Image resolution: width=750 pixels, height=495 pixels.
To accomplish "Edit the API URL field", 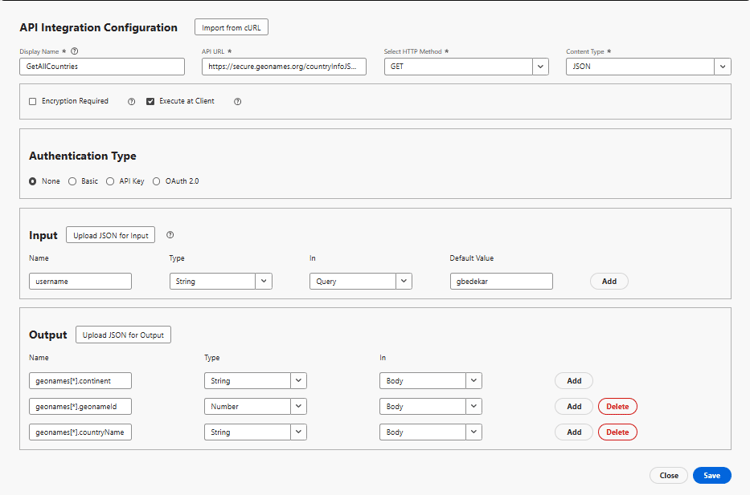I will coord(284,66).
